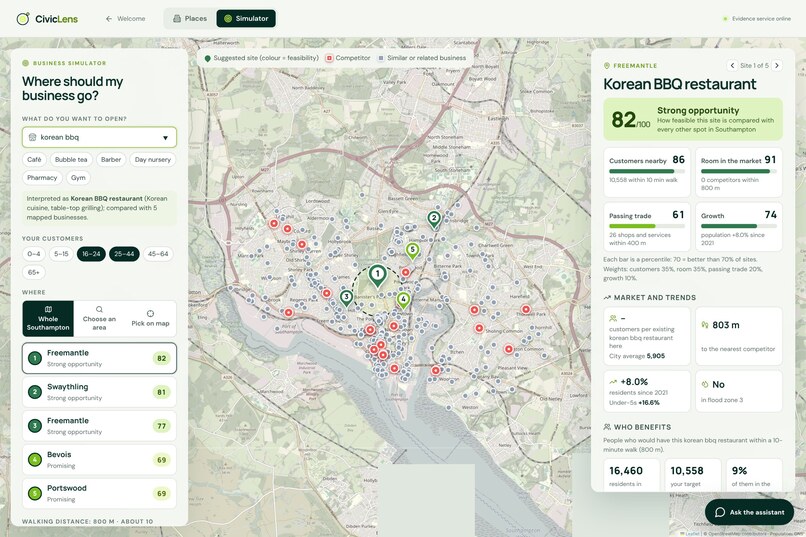Viewport: 806px width, 537px height.
Task: Select the Pick on map option
Action: pyautogui.click(x=150, y=319)
